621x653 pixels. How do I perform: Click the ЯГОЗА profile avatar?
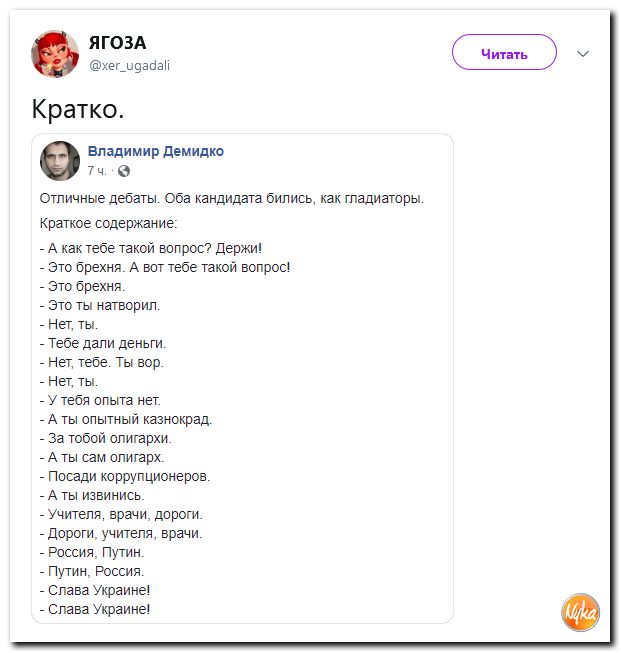pos(55,53)
